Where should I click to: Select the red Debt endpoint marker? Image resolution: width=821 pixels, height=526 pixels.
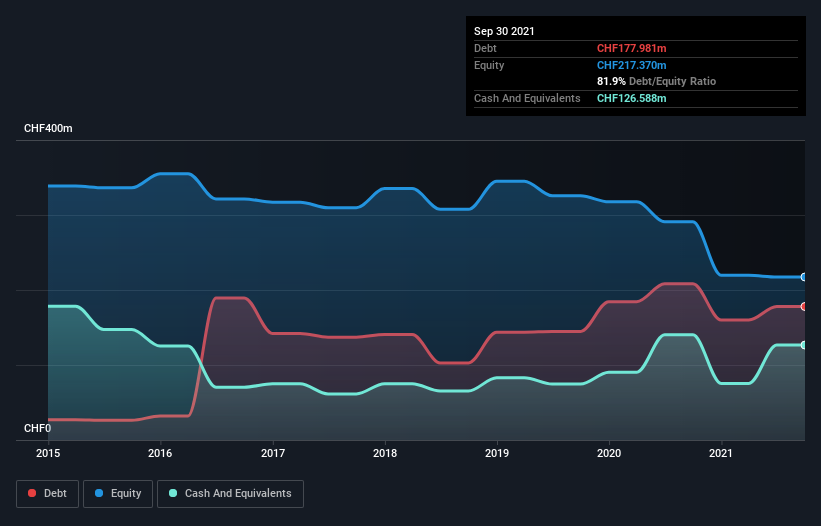coord(804,307)
